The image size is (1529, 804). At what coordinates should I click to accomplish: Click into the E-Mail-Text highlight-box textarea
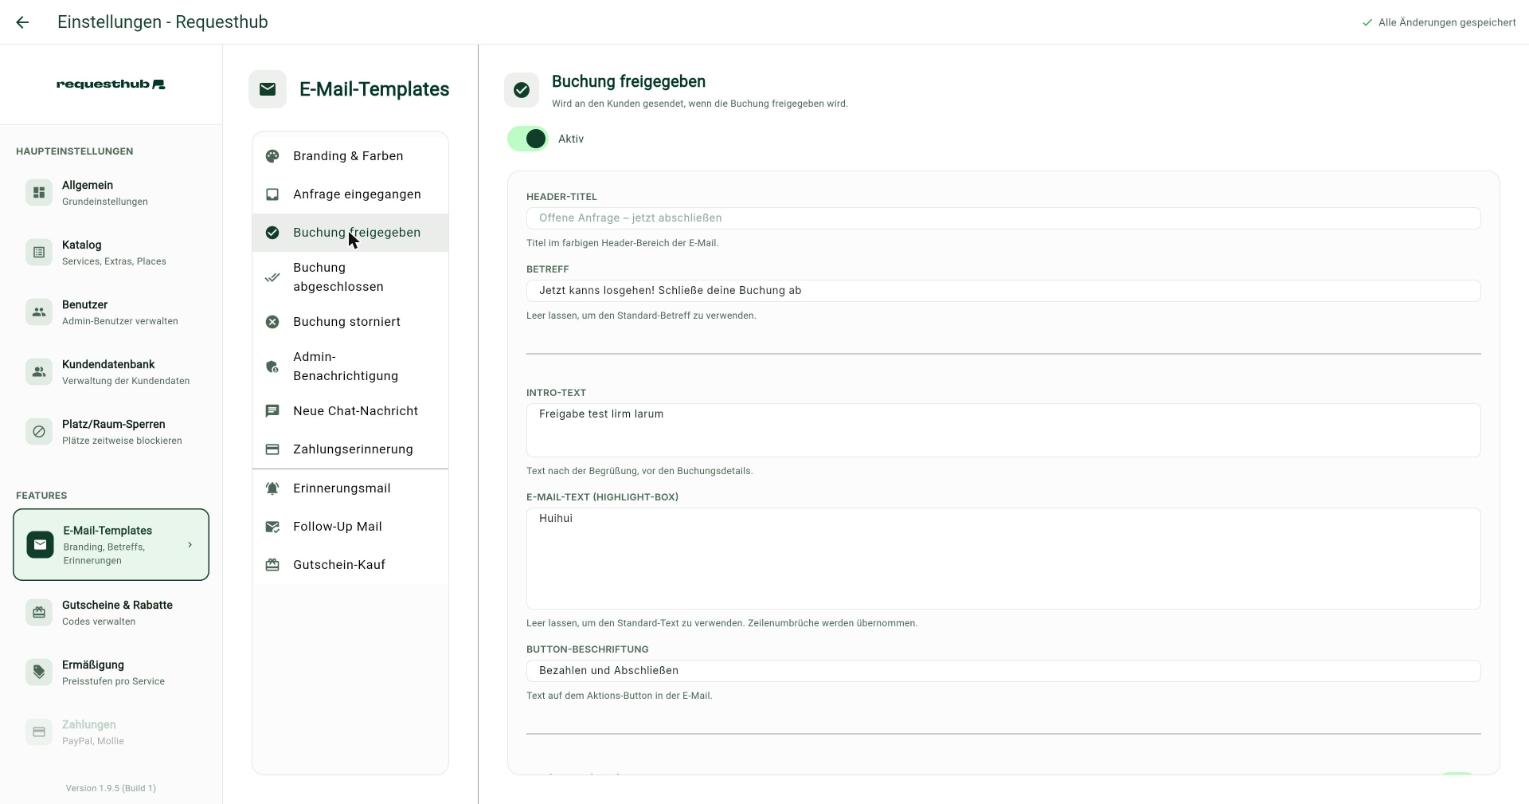point(1003,559)
